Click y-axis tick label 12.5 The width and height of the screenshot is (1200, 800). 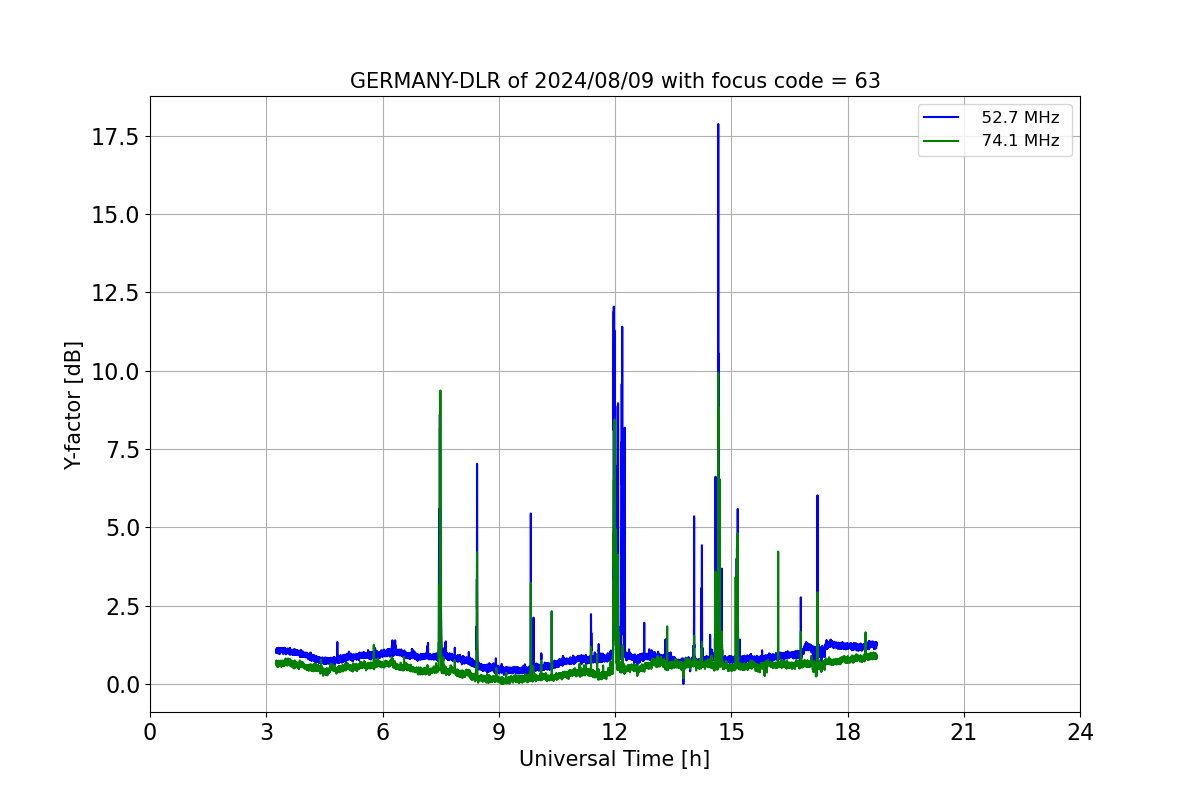(x=115, y=293)
